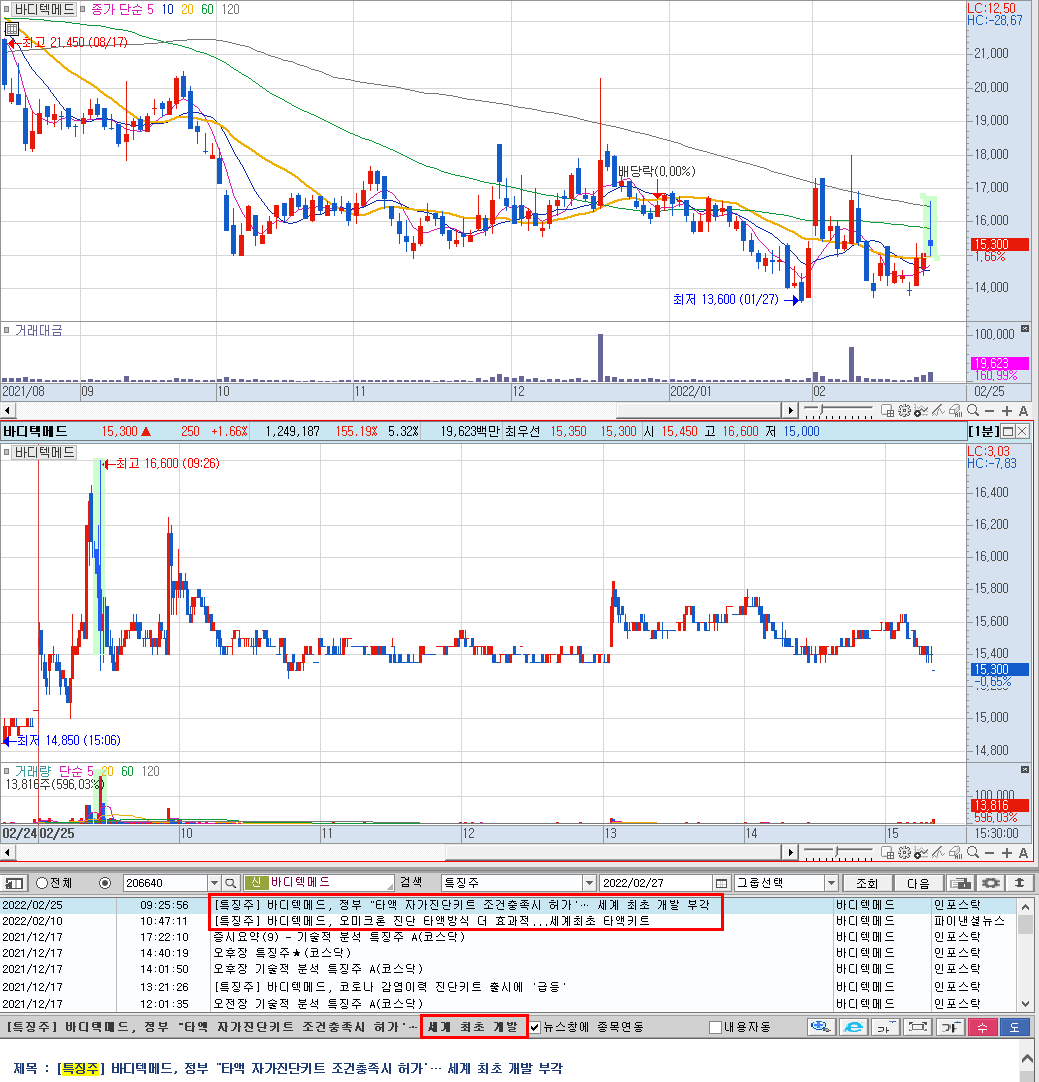Screen dimensions: 1039x1082
Task: Increase font size with larger 가 icon
Action: [x=950, y=1027]
